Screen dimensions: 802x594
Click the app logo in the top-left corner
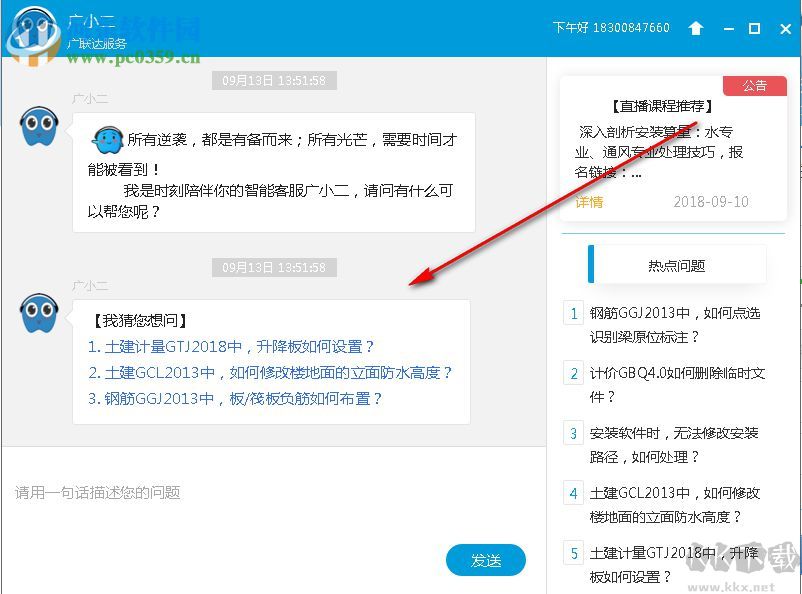pyautogui.click(x=35, y=27)
